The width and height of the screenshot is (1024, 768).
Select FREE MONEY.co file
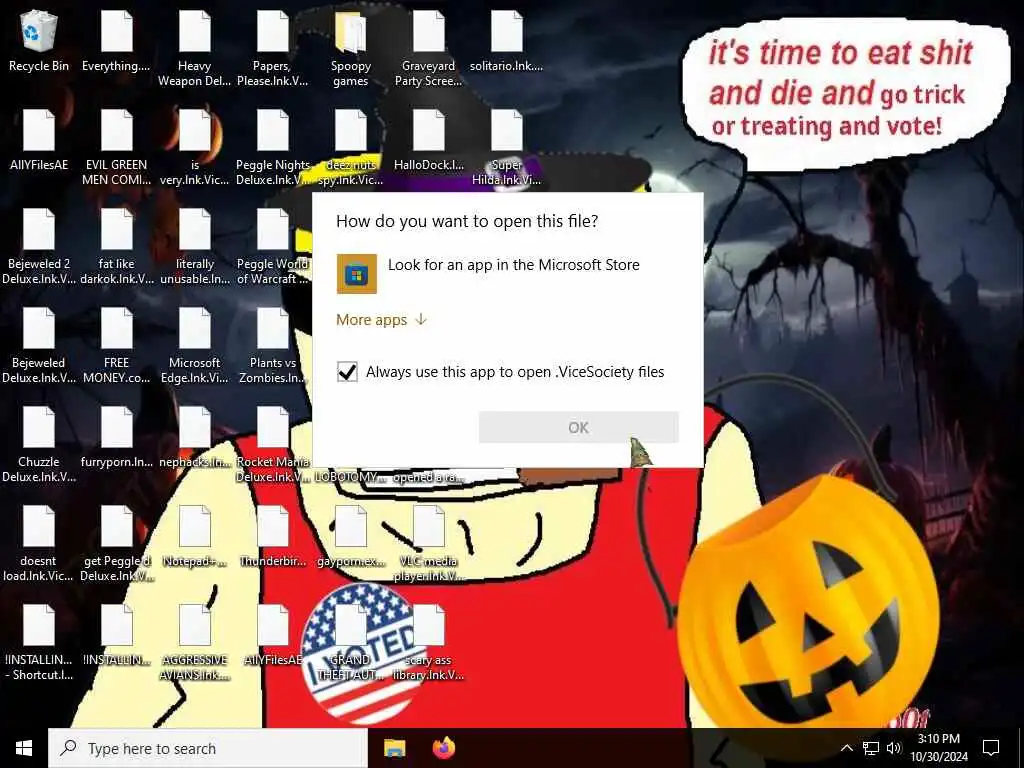116,346
